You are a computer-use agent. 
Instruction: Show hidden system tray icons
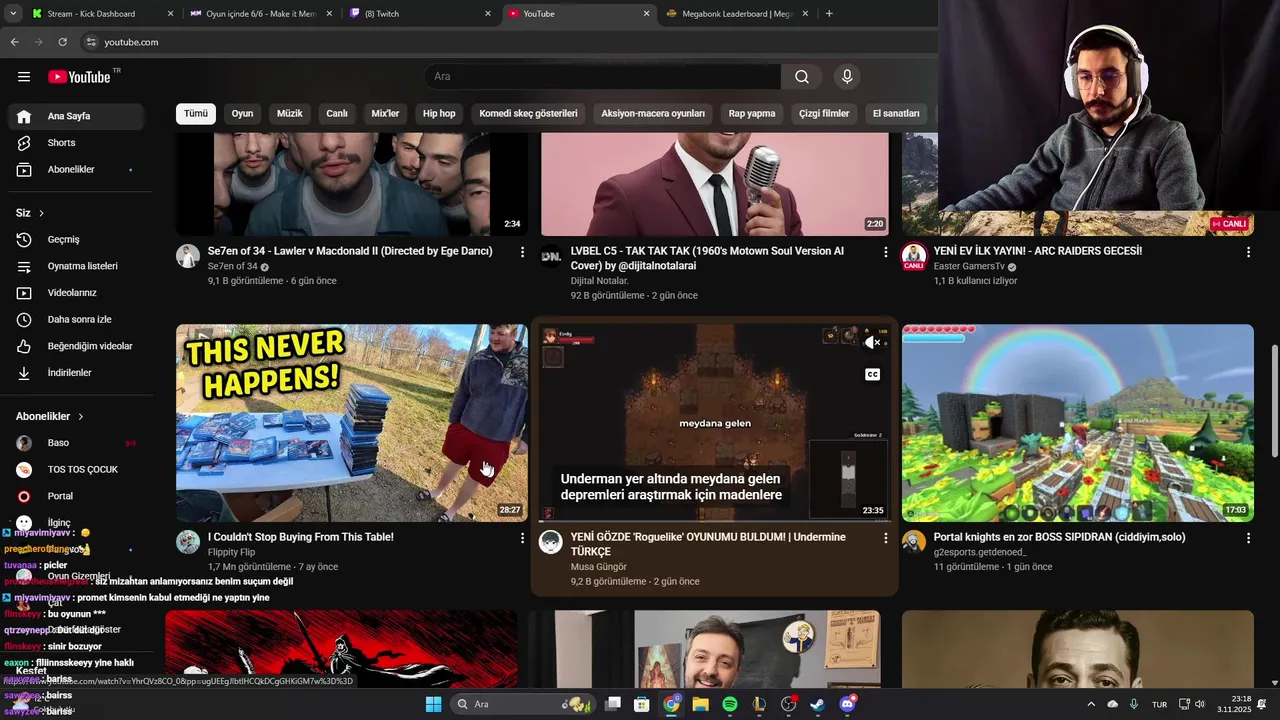tap(1091, 704)
